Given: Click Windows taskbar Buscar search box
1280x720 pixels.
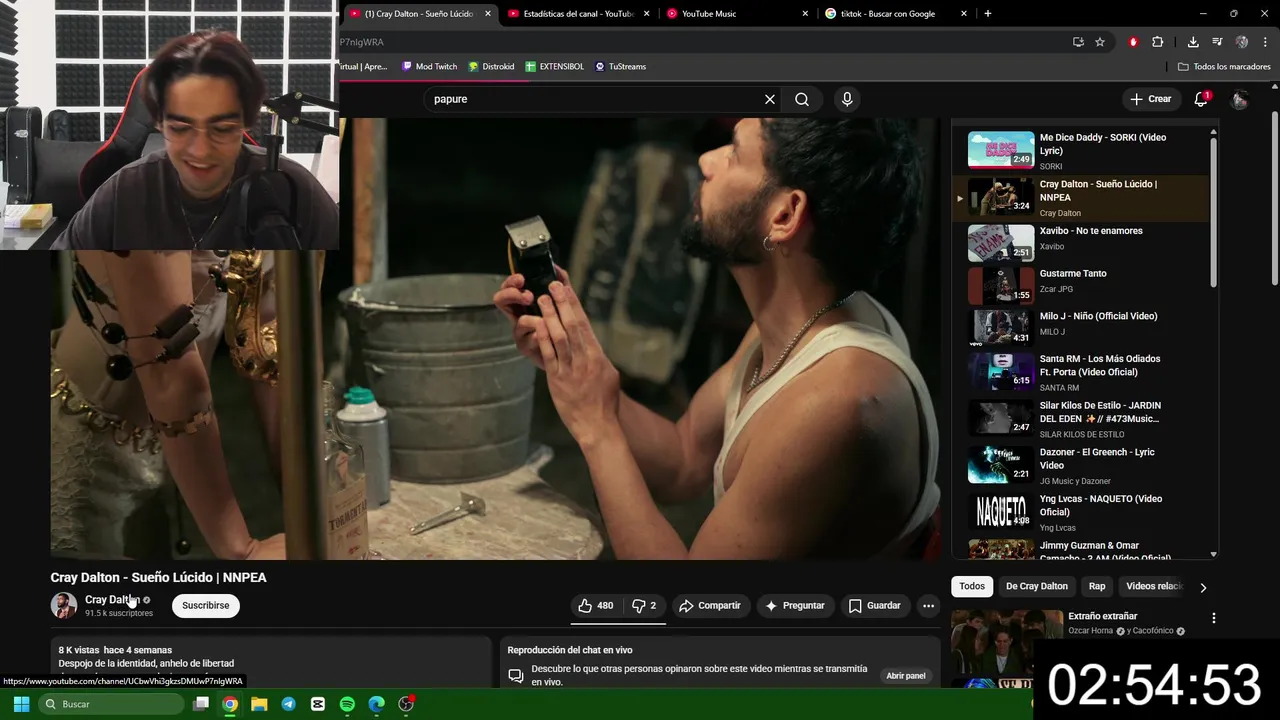Looking at the screenshot, I should pos(110,704).
